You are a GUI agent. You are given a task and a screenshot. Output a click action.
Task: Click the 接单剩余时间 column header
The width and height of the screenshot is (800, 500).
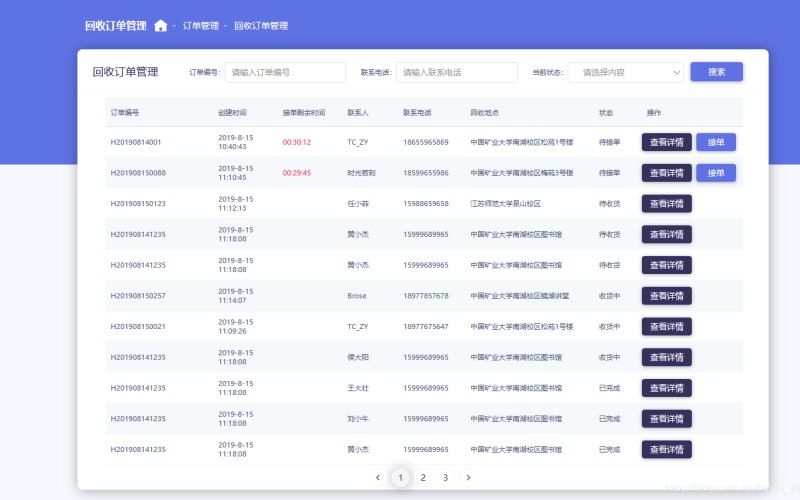click(304, 113)
